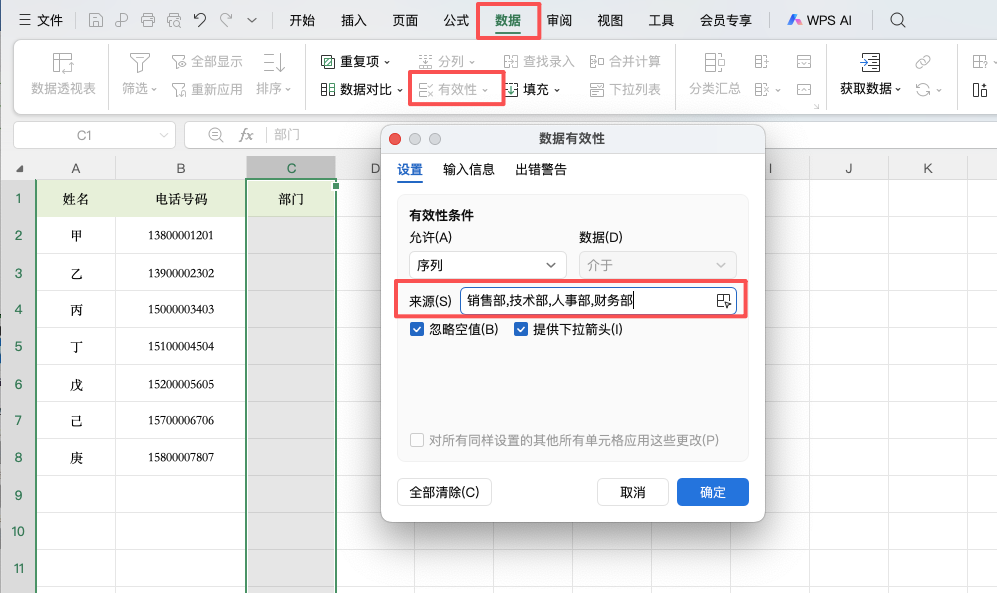Switch to the 页面 tab
The height and width of the screenshot is (593, 997).
405,20
